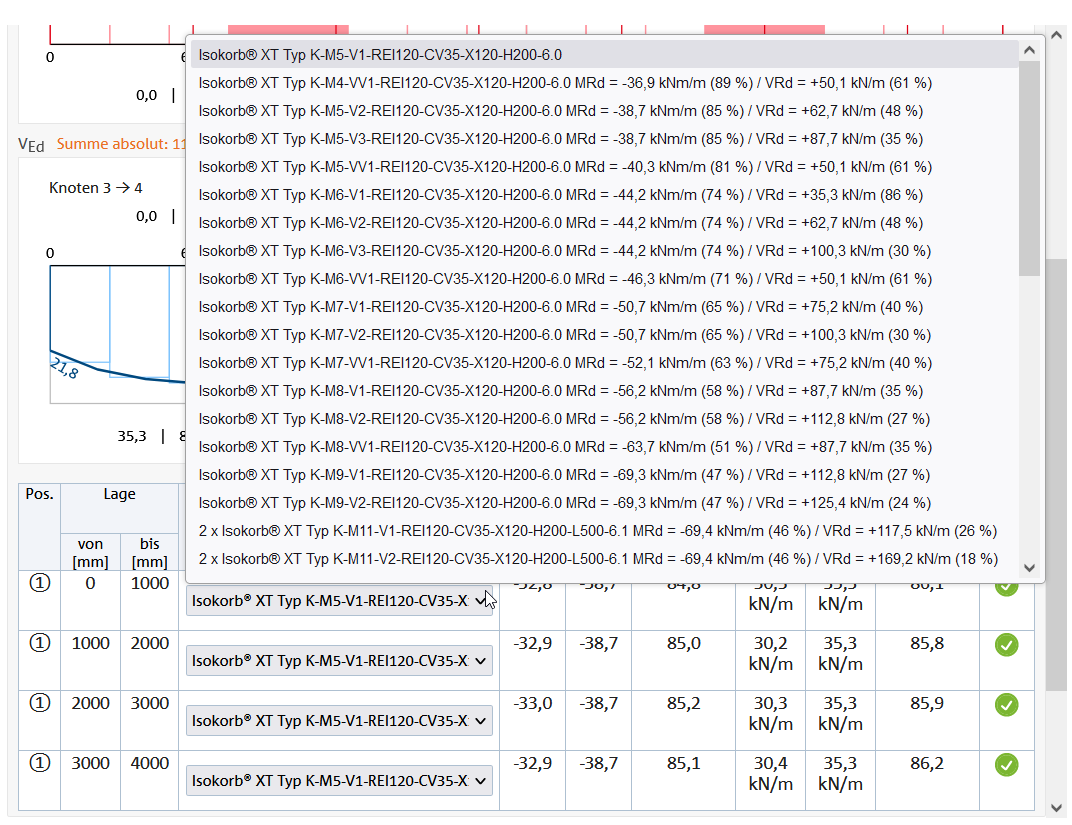Pick K-M8-V2 option with VRd +112,8 kN/m

pyautogui.click(x=604, y=419)
